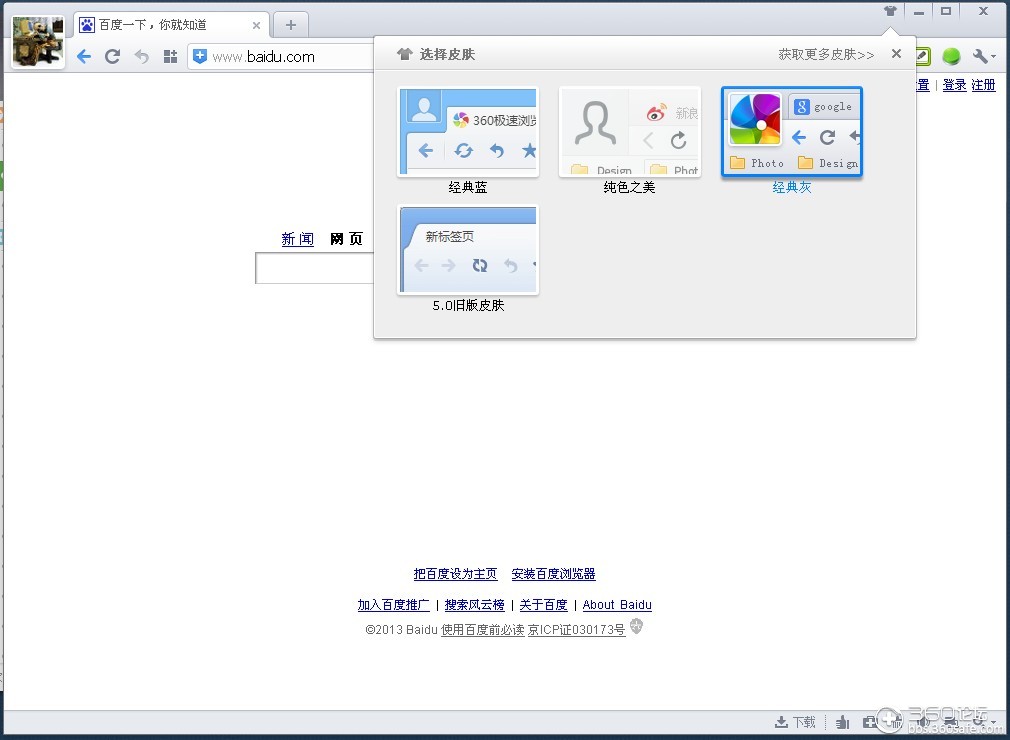Click the 登录 login link
Image resolution: width=1010 pixels, height=740 pixels.
(954, 85)
